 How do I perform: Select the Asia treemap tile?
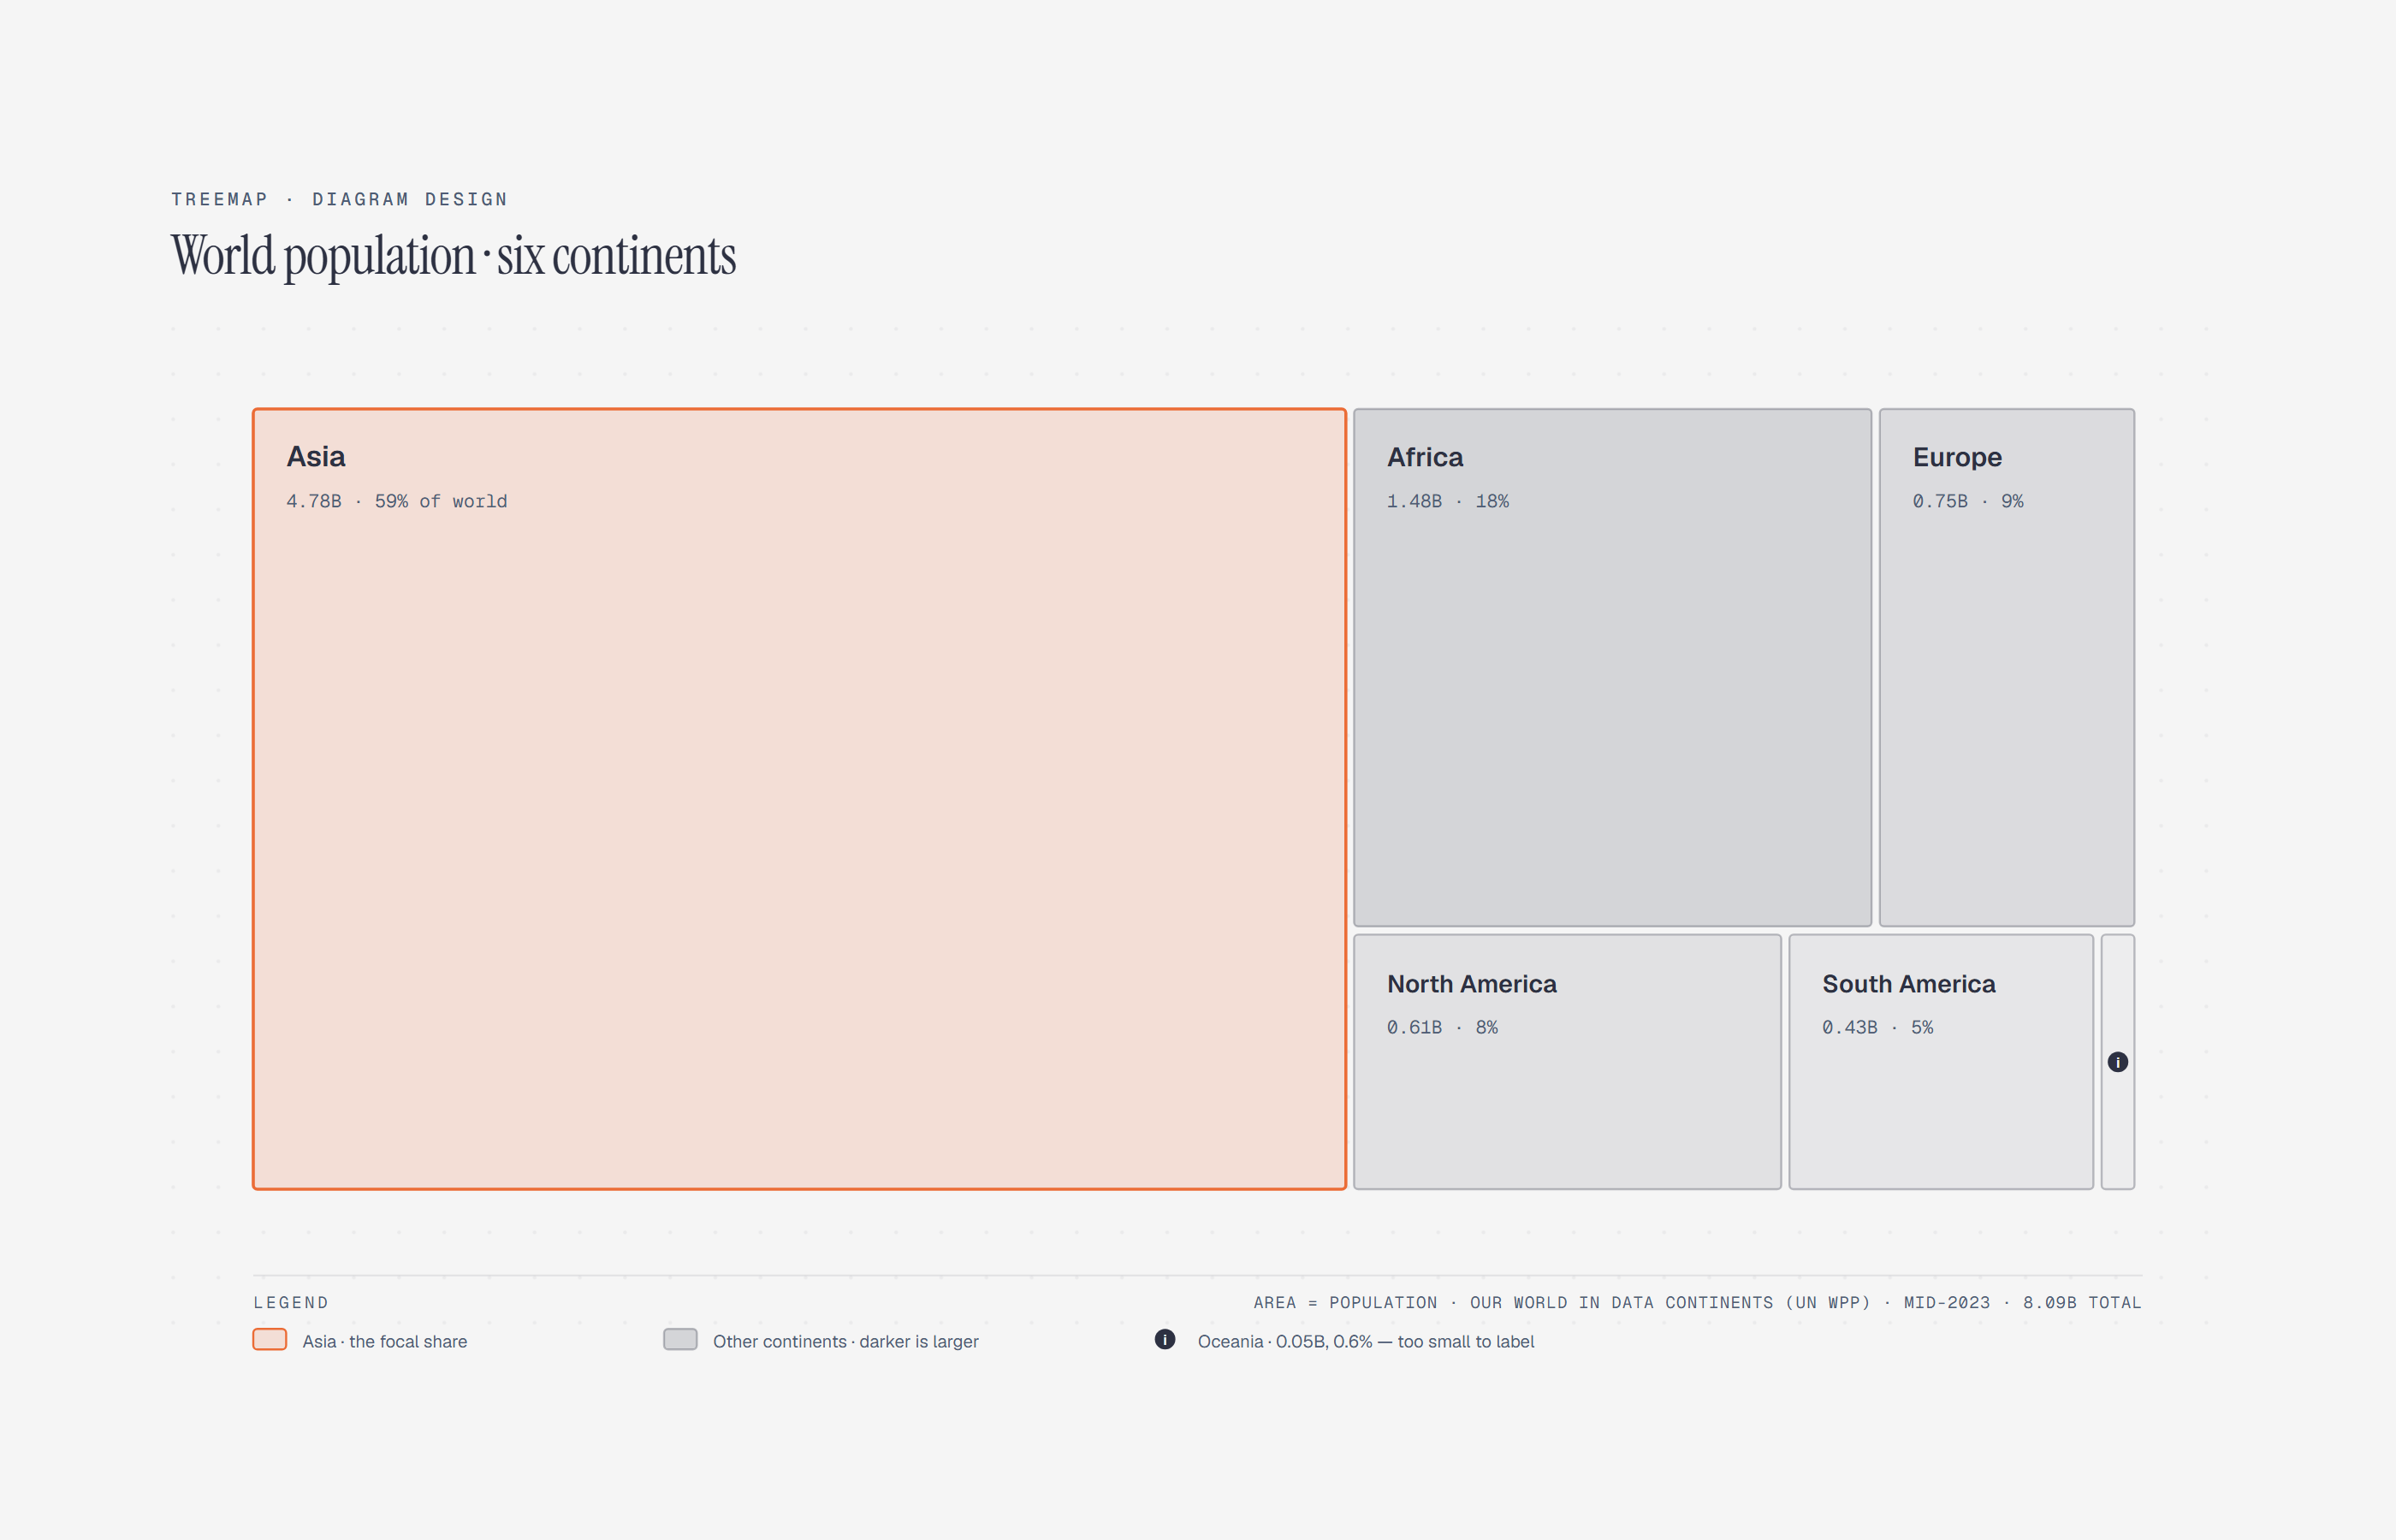[x=799, y=799]
